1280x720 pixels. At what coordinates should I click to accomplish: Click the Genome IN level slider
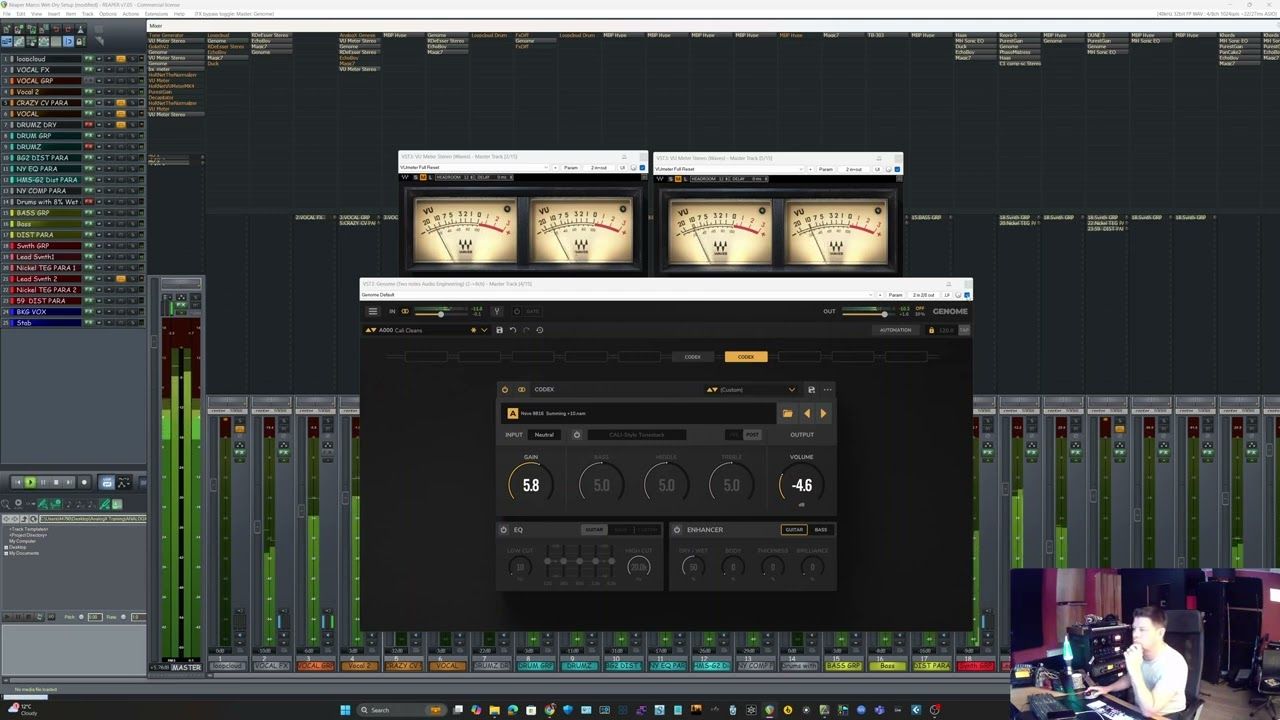pos(440,312)
